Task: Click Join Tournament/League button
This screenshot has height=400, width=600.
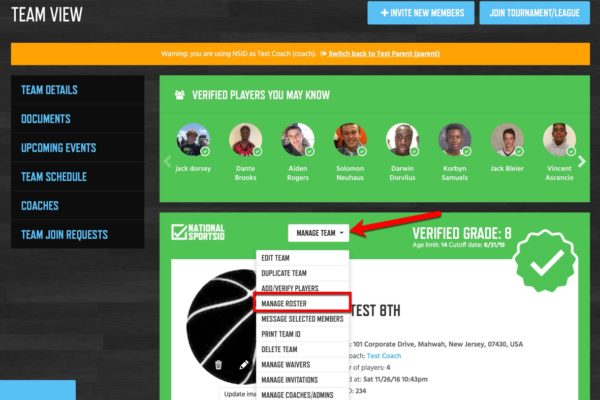Action: (x=535, y=13)
